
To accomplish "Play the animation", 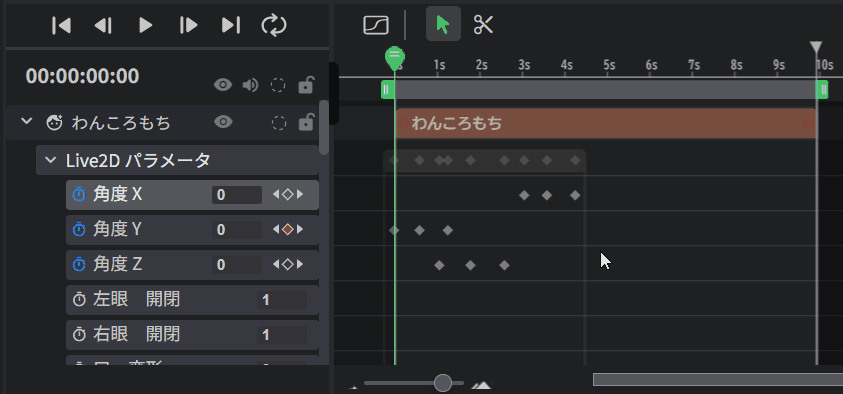I will pyautogui.click(x=146, y=25).
